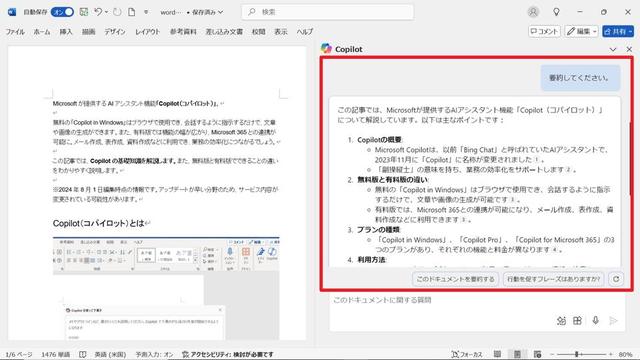Viewport: 640px width, 360px height.
Task: Select web layout view icon in status bar
Action: click(537, 354)
